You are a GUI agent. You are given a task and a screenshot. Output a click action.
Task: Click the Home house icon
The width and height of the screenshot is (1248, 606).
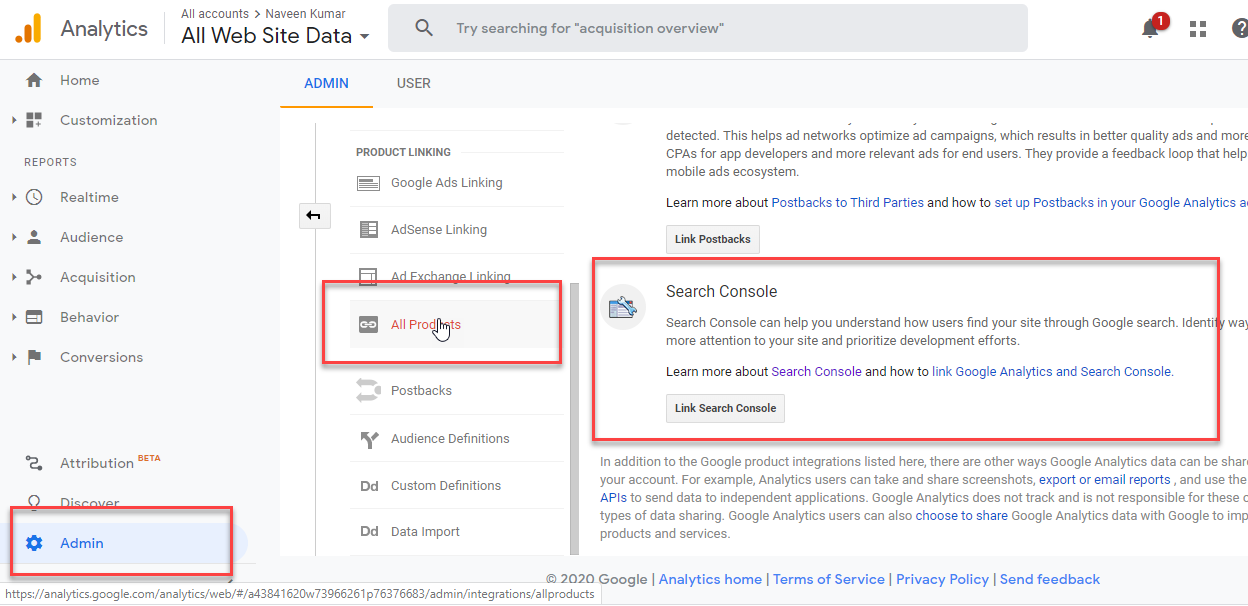[x=34, y=80]
